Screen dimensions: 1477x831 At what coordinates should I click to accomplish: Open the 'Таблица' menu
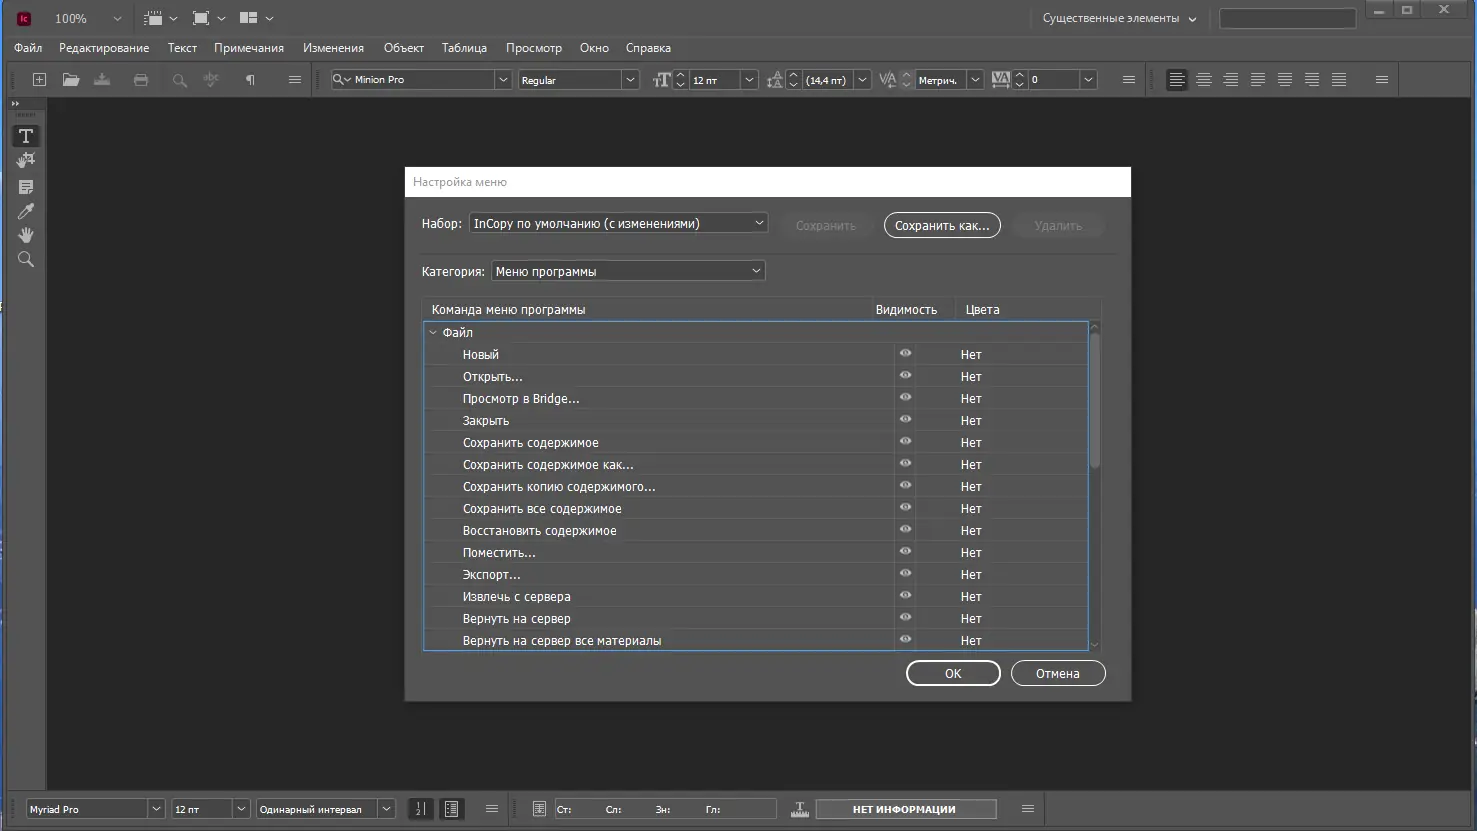tap(464, 48)
